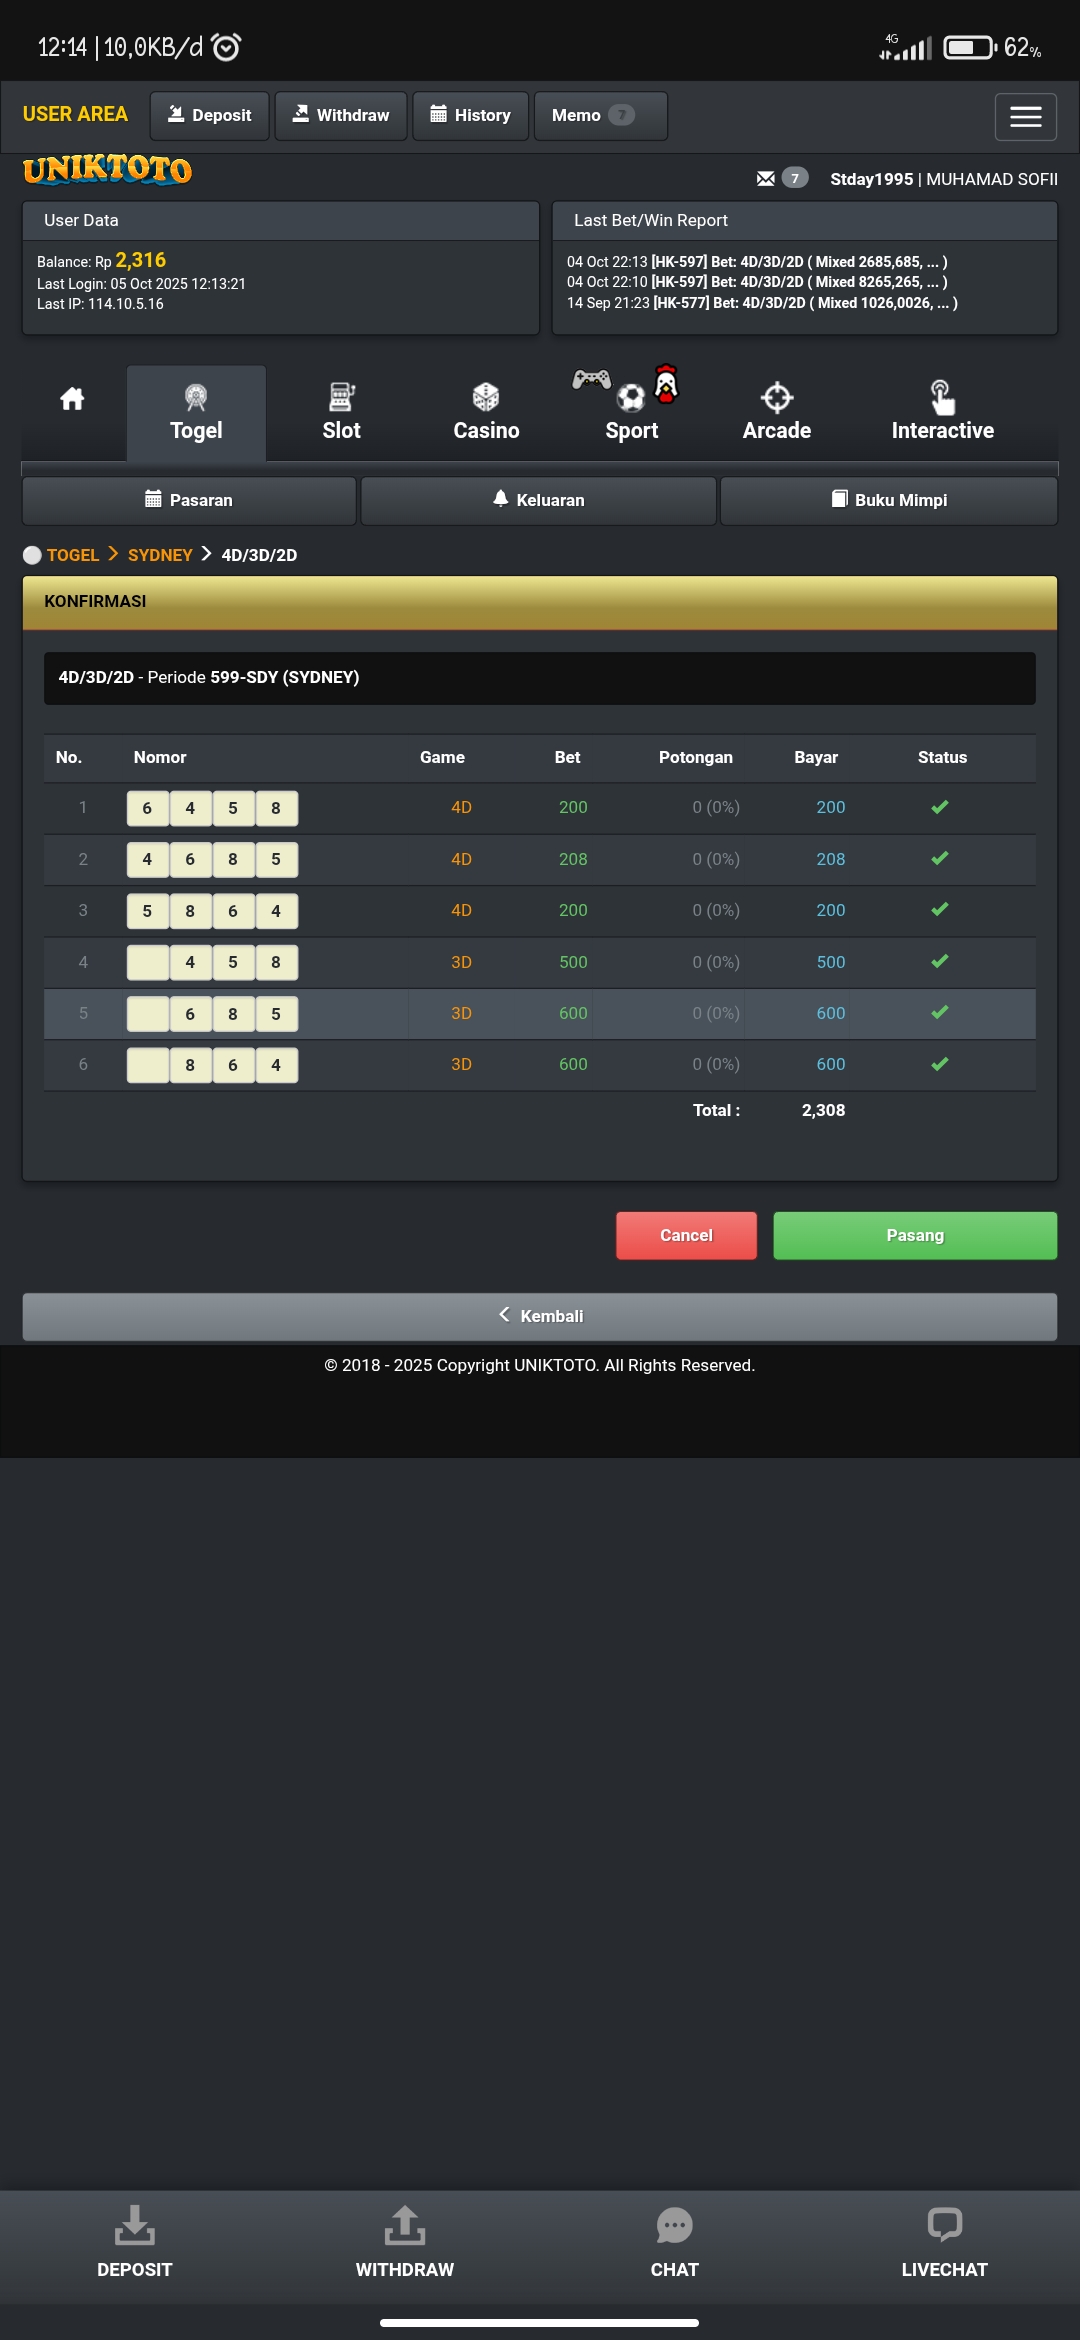
Task: Open the Pasaran market tab
Action: point(189,500)
